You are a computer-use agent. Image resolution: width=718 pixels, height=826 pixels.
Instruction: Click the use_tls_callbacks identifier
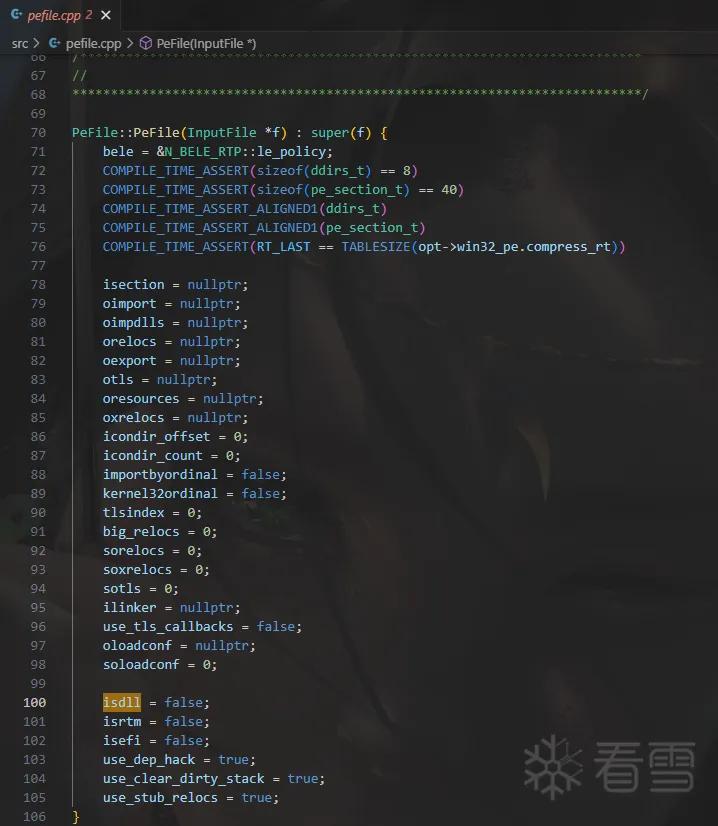[x=168, y=626]
